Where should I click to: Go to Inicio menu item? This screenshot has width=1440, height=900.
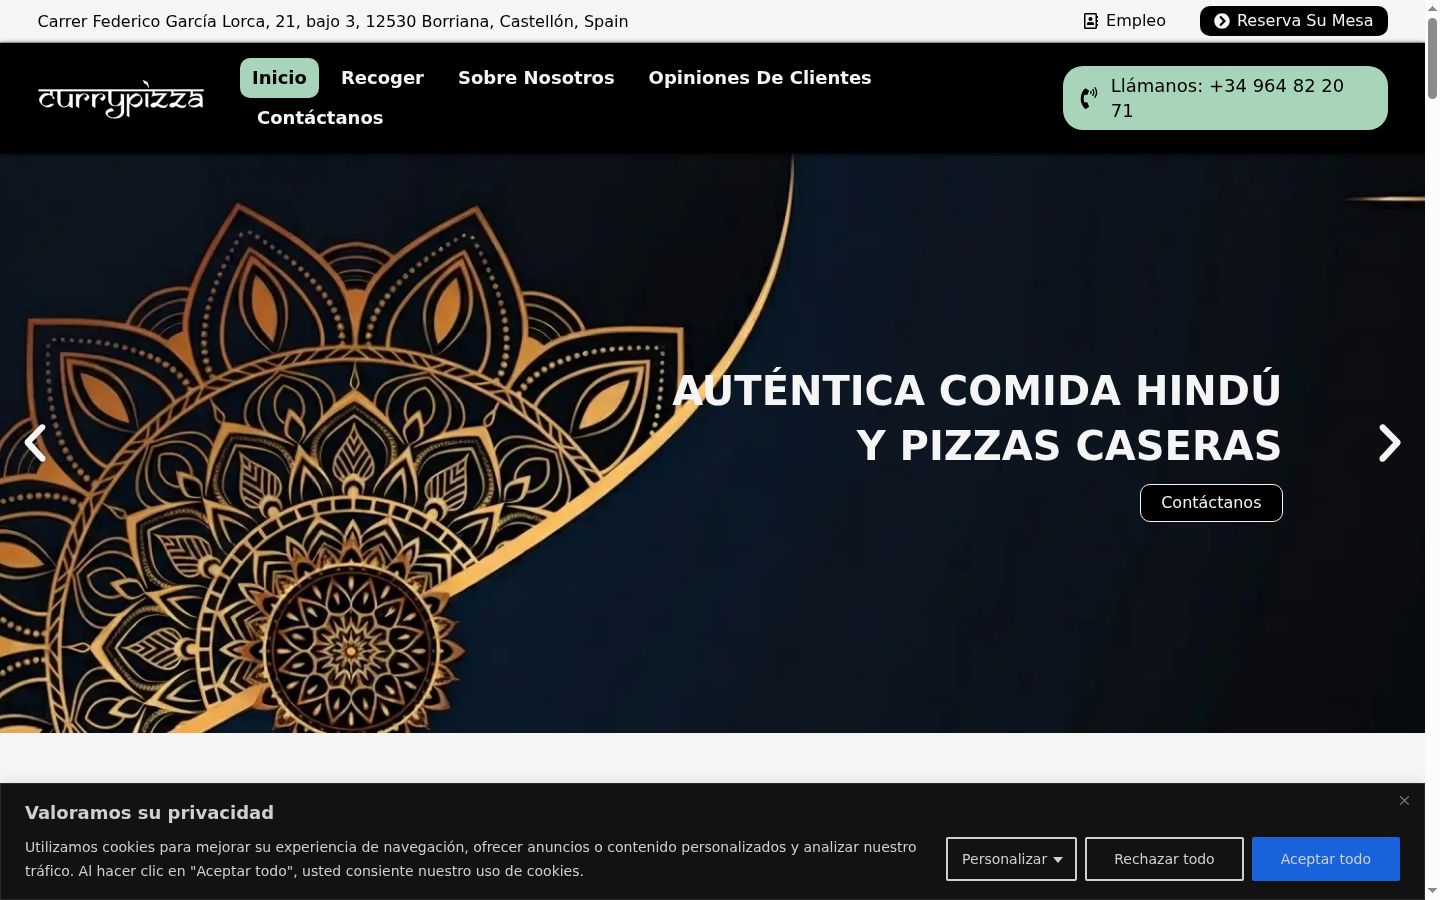279,78
